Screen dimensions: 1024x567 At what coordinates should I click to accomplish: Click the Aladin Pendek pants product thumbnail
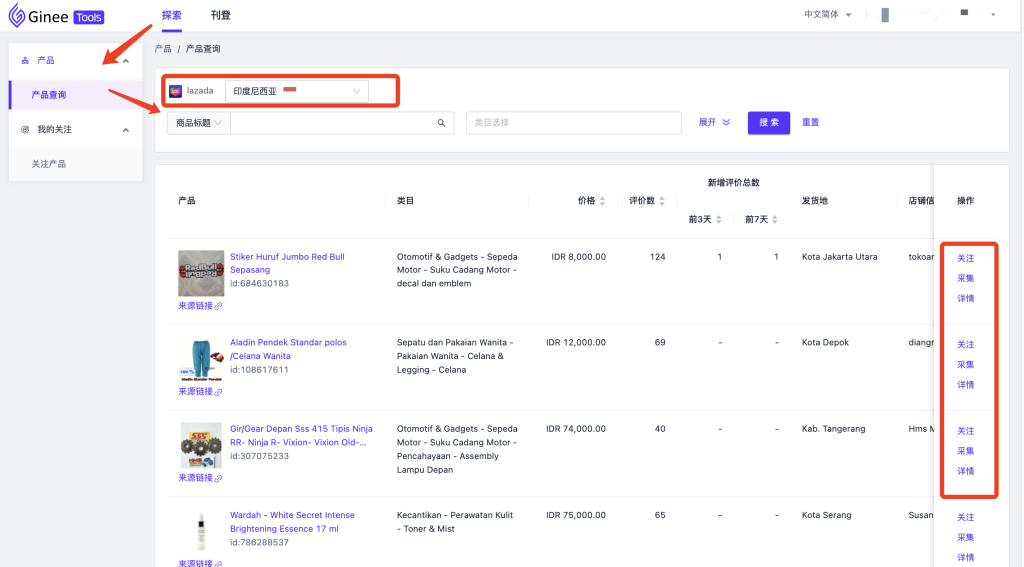(x=201, y=360)
